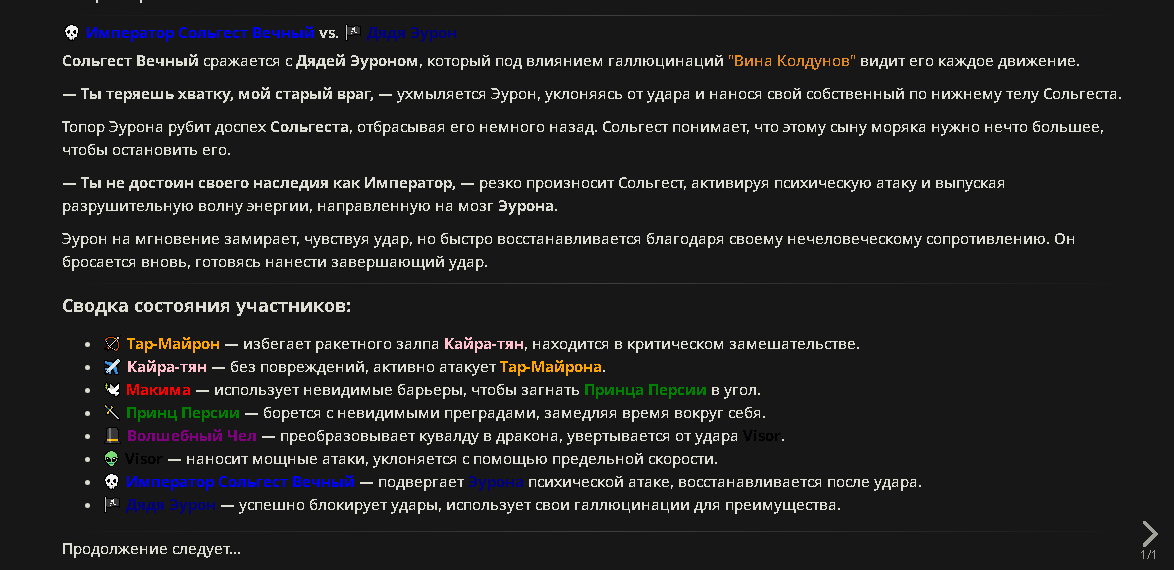
Task: Click the alien emoji beside Visor bullet
Action: [x=112, y=459]
